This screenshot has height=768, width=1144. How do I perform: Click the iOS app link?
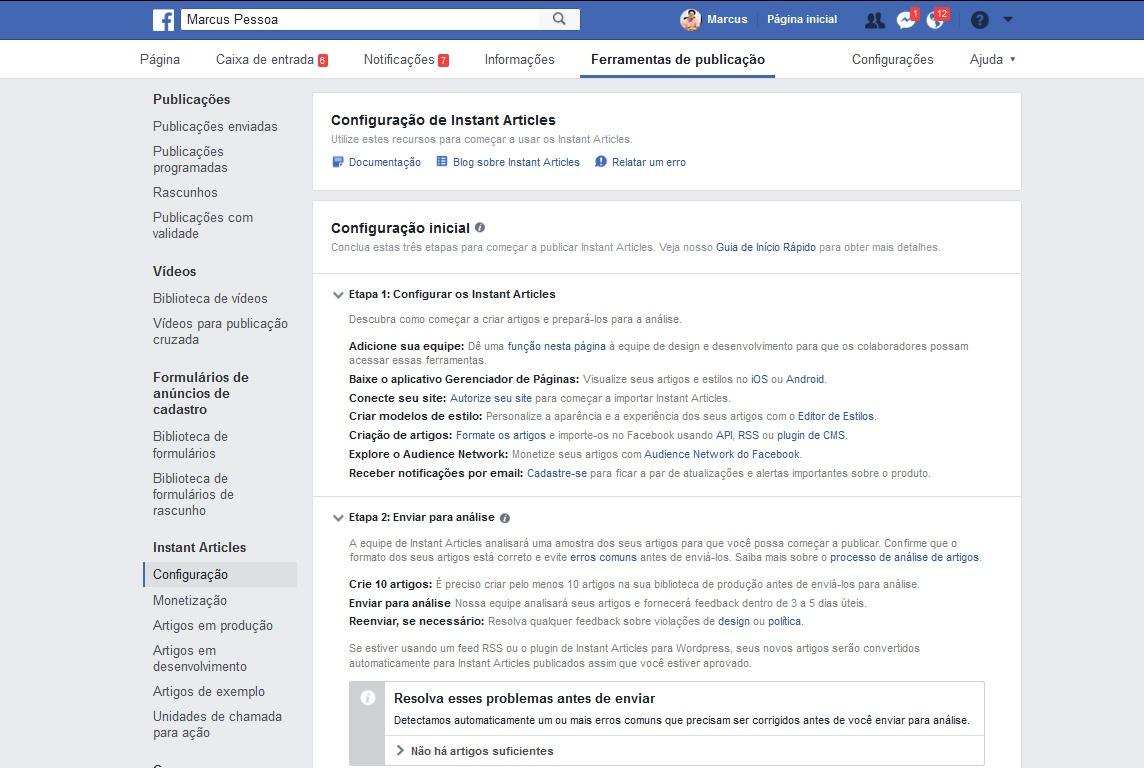[x=760, y=379]
